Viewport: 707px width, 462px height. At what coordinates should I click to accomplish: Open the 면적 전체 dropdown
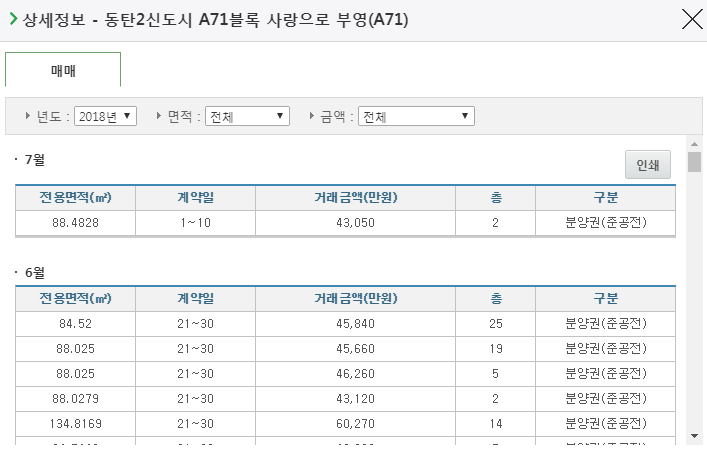247,116
